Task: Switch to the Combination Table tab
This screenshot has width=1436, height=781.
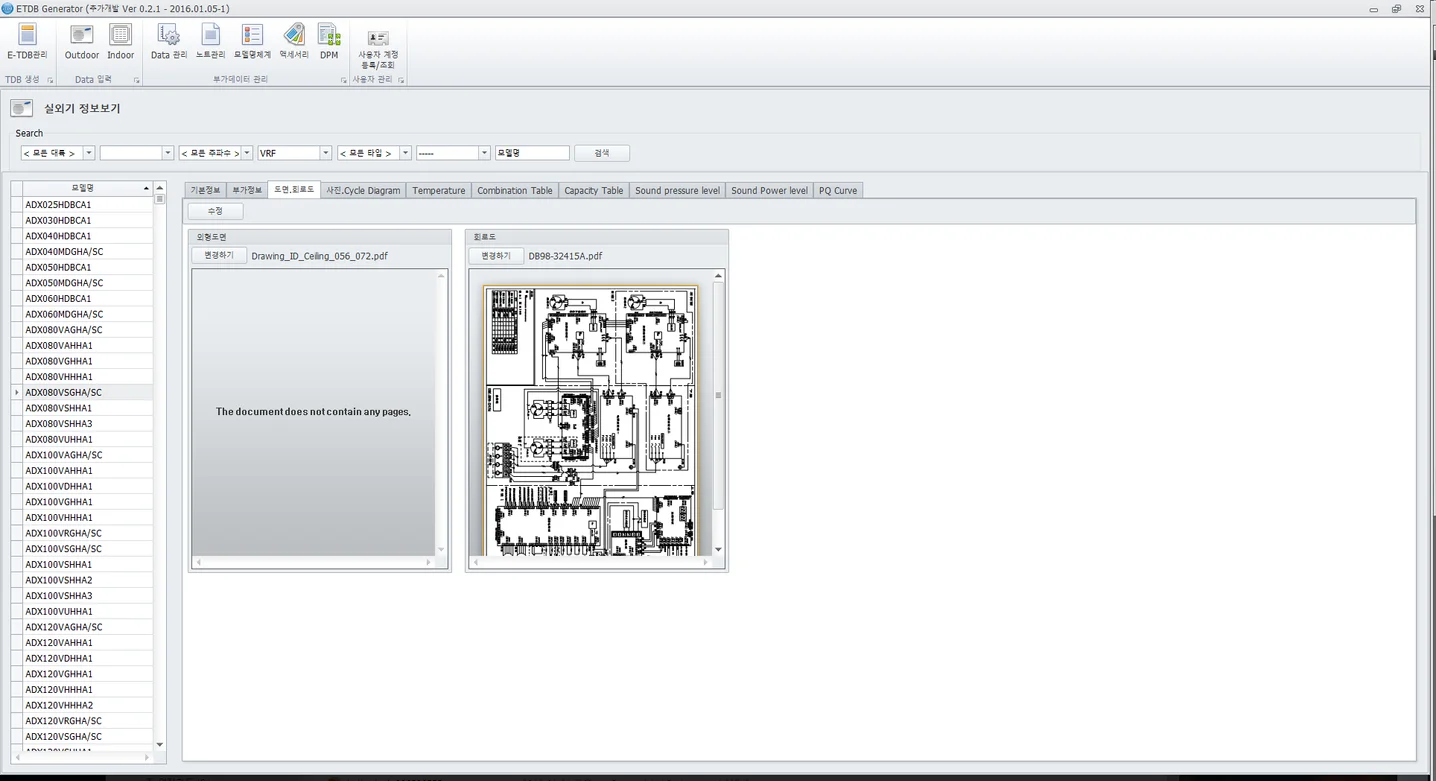Action: pos(514,190)
